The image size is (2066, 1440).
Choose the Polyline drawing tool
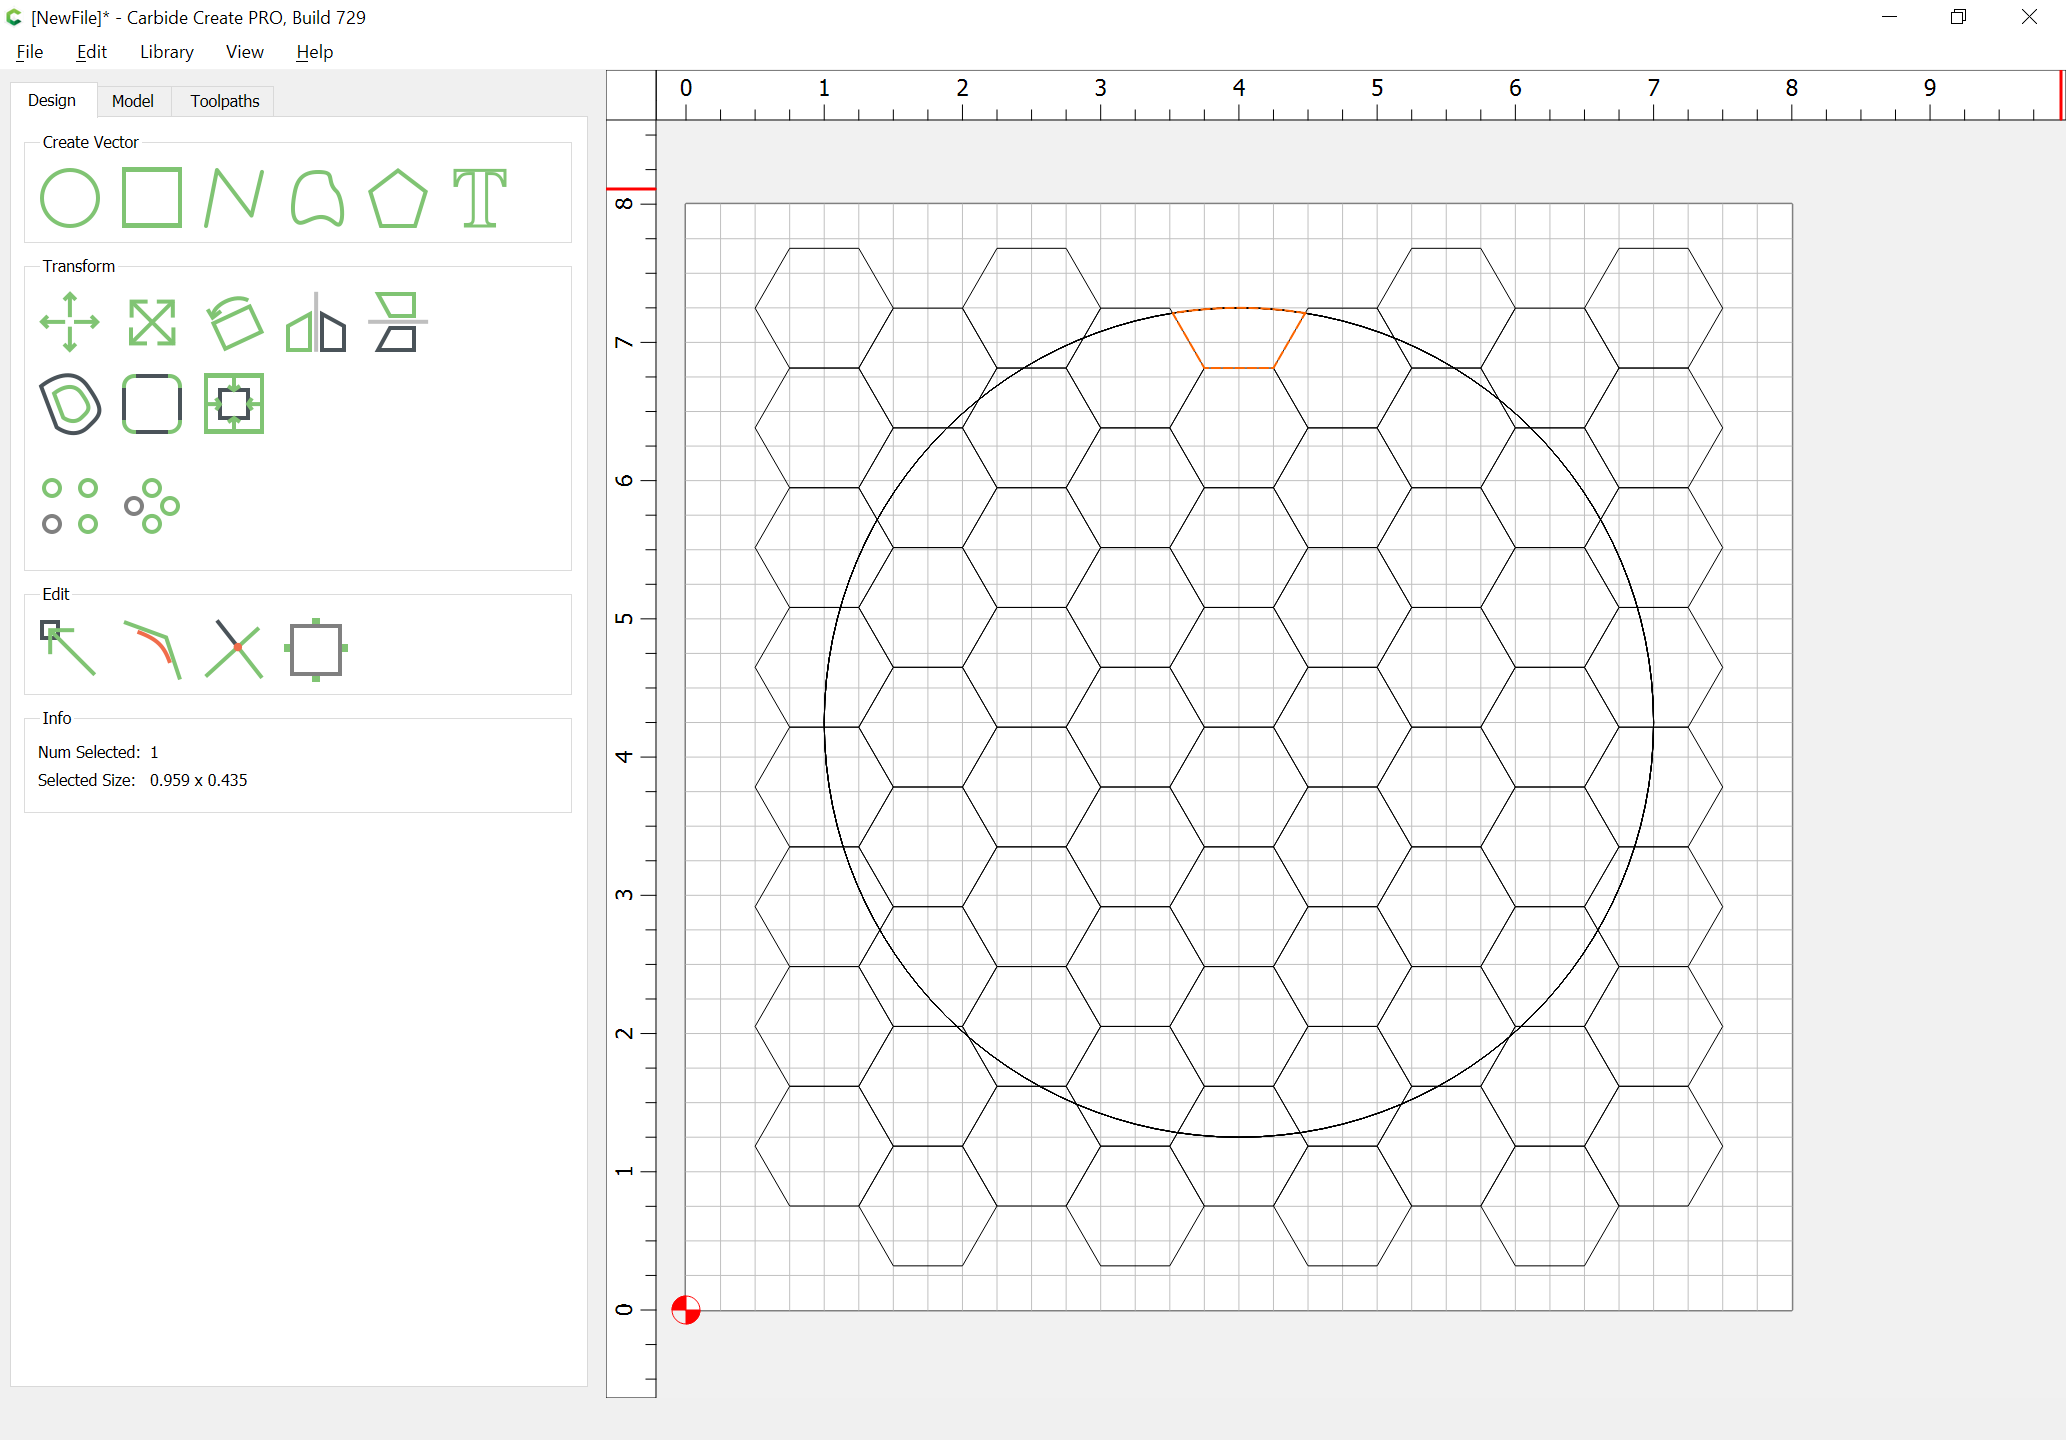click(x=234, y=198)
